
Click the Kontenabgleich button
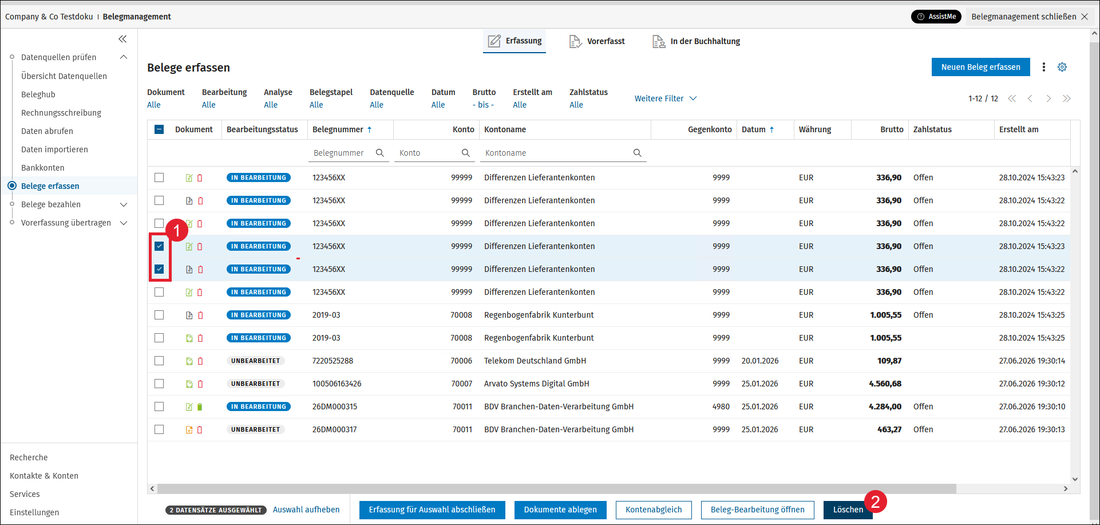point(654,510)
